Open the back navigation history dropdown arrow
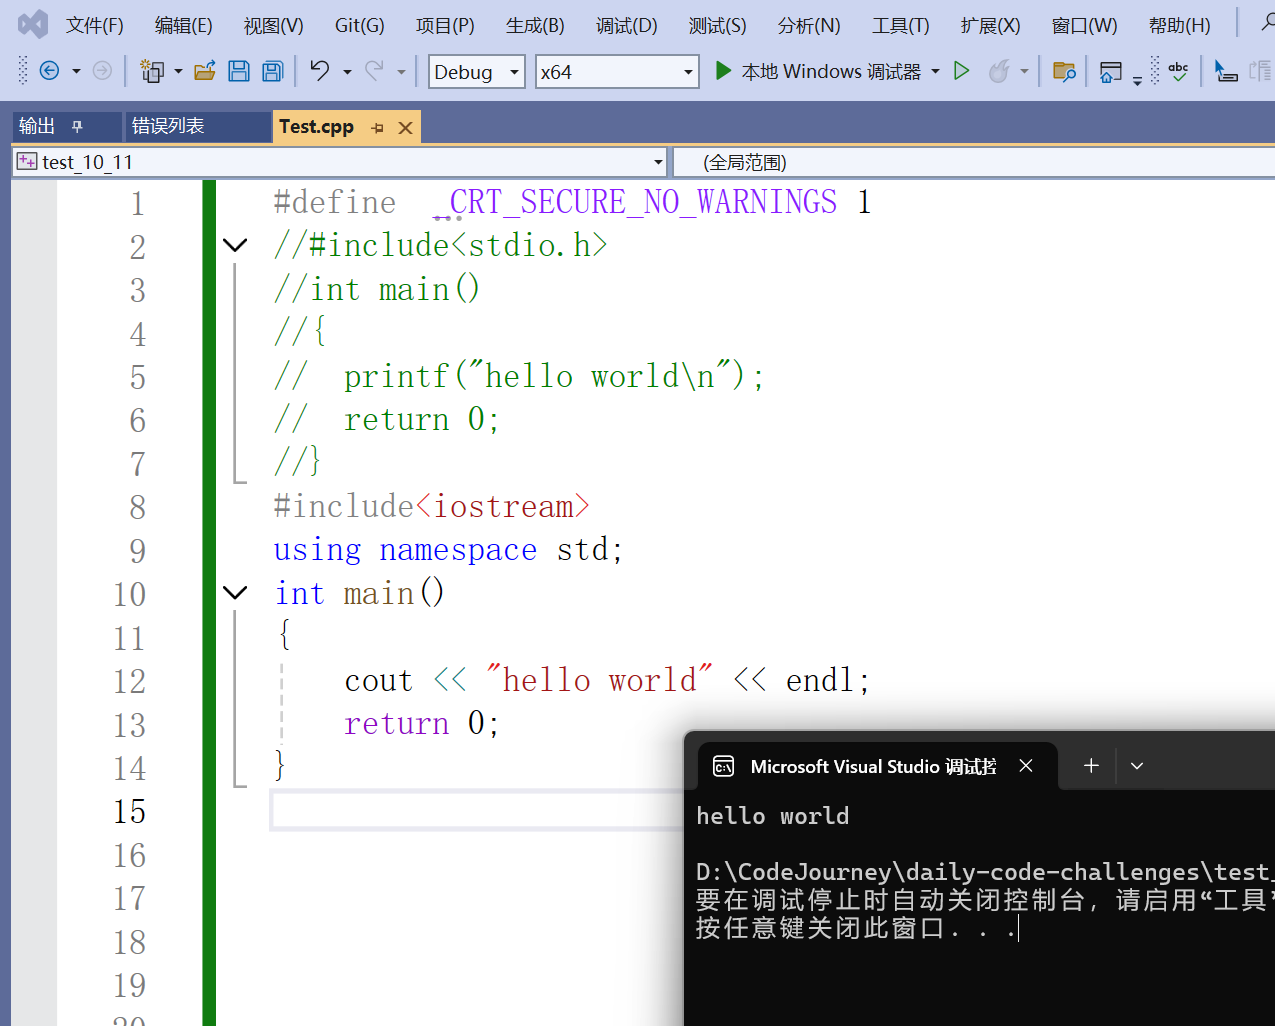 click(x=76, y=71)
